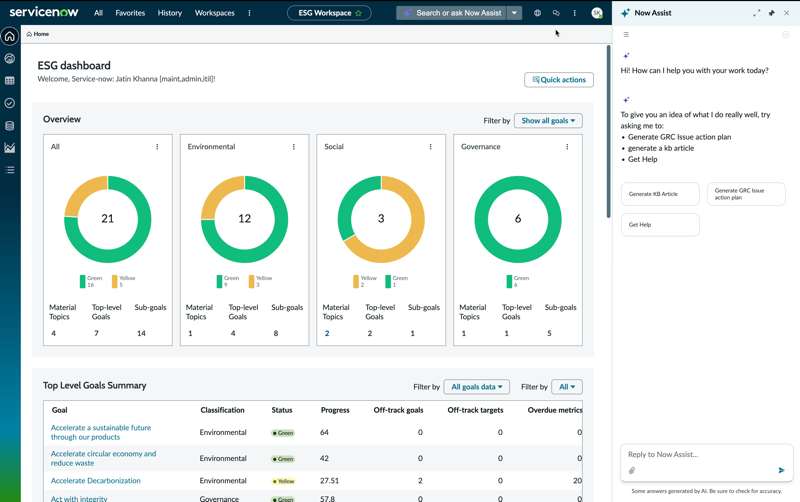Open the analytics chart sidebar icon
Screen dimensions: 800x502
(10, 148)
